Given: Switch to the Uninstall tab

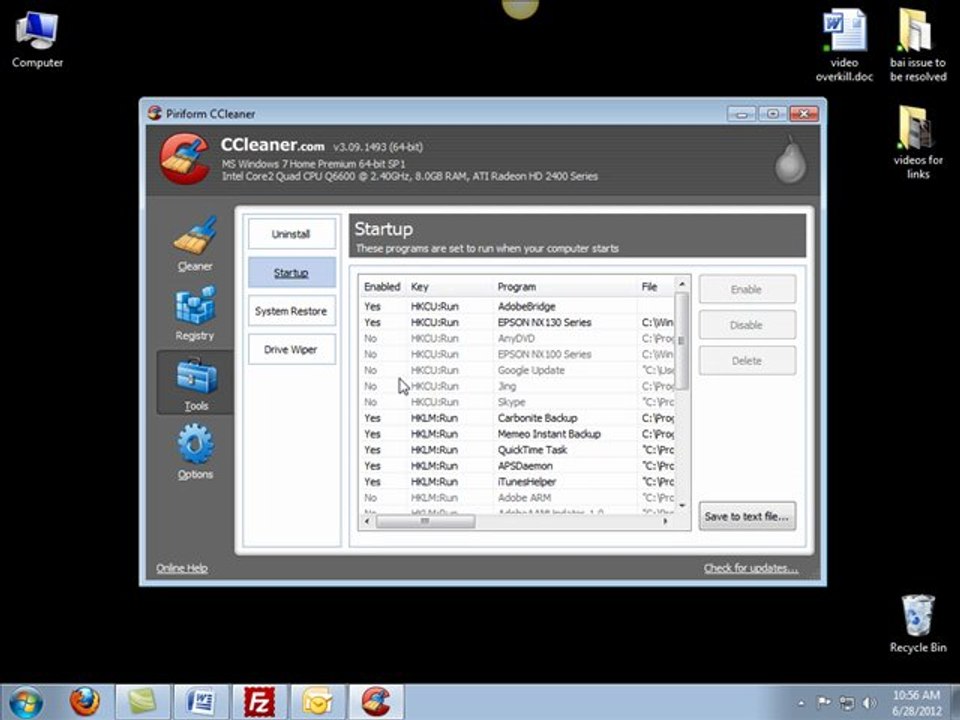Looking at the screenshot, I should click(x=291, y=234).
